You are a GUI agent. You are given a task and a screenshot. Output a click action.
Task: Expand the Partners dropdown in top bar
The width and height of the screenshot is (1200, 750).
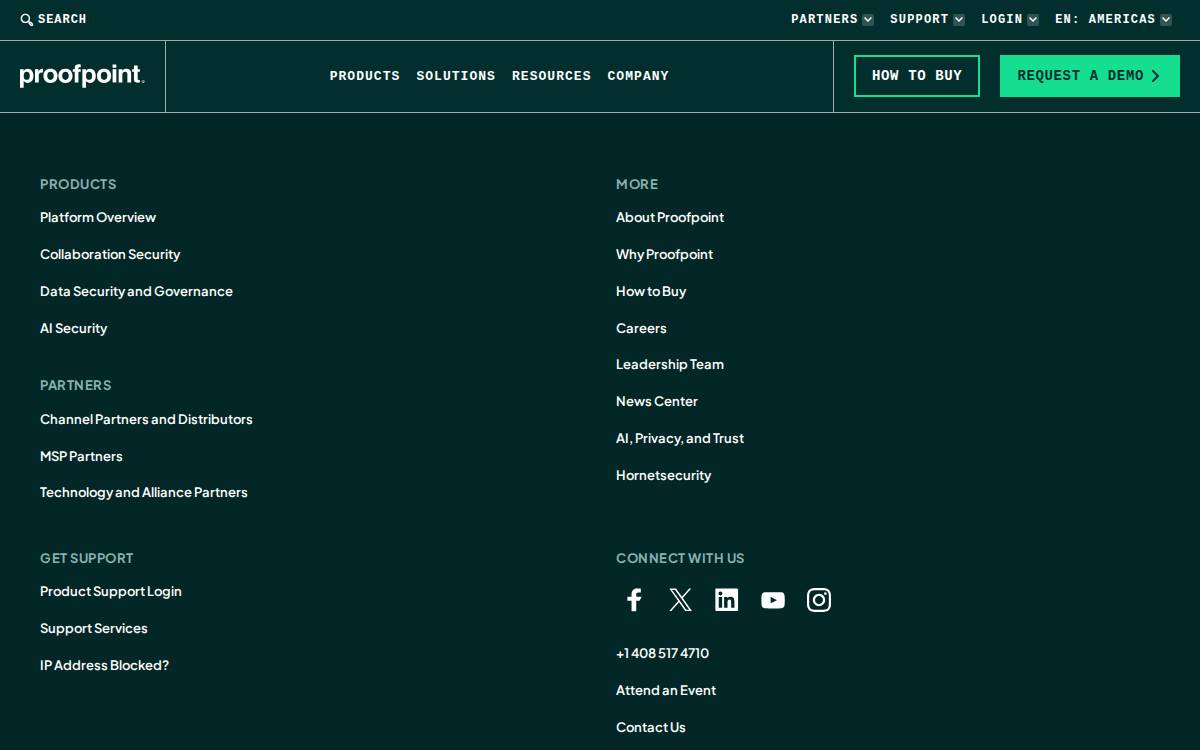[x=832, y=19]
